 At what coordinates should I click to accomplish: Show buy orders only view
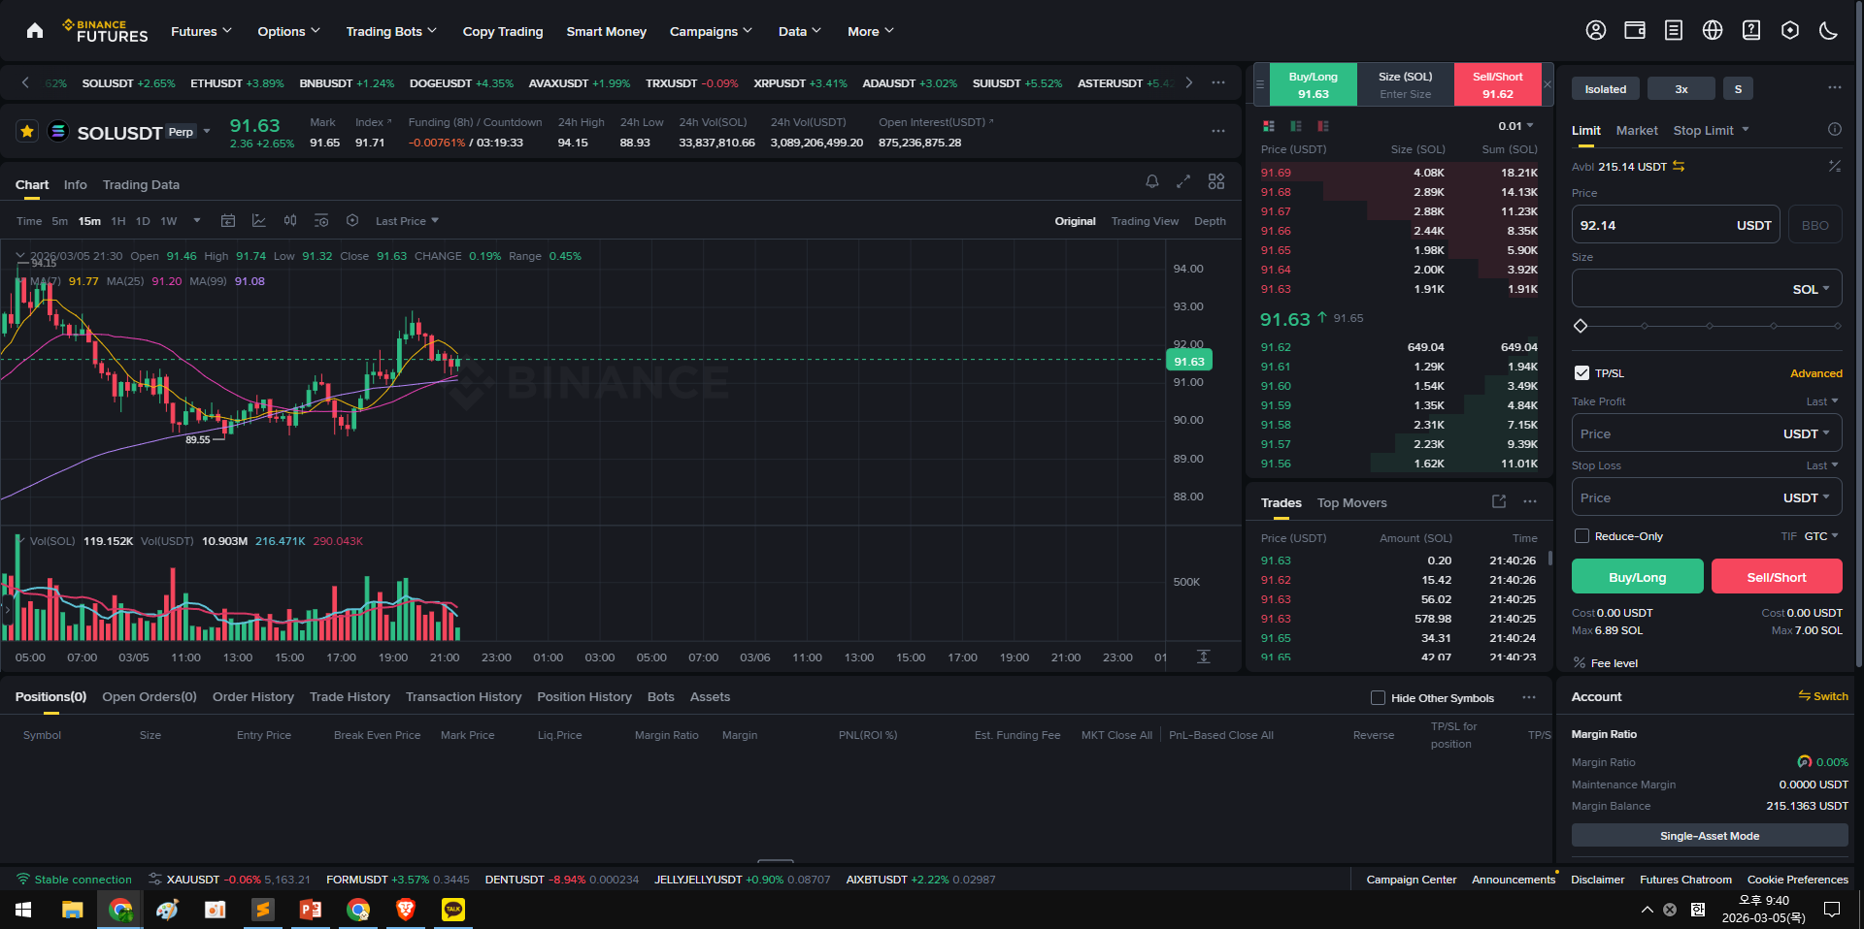[1296, 126]
